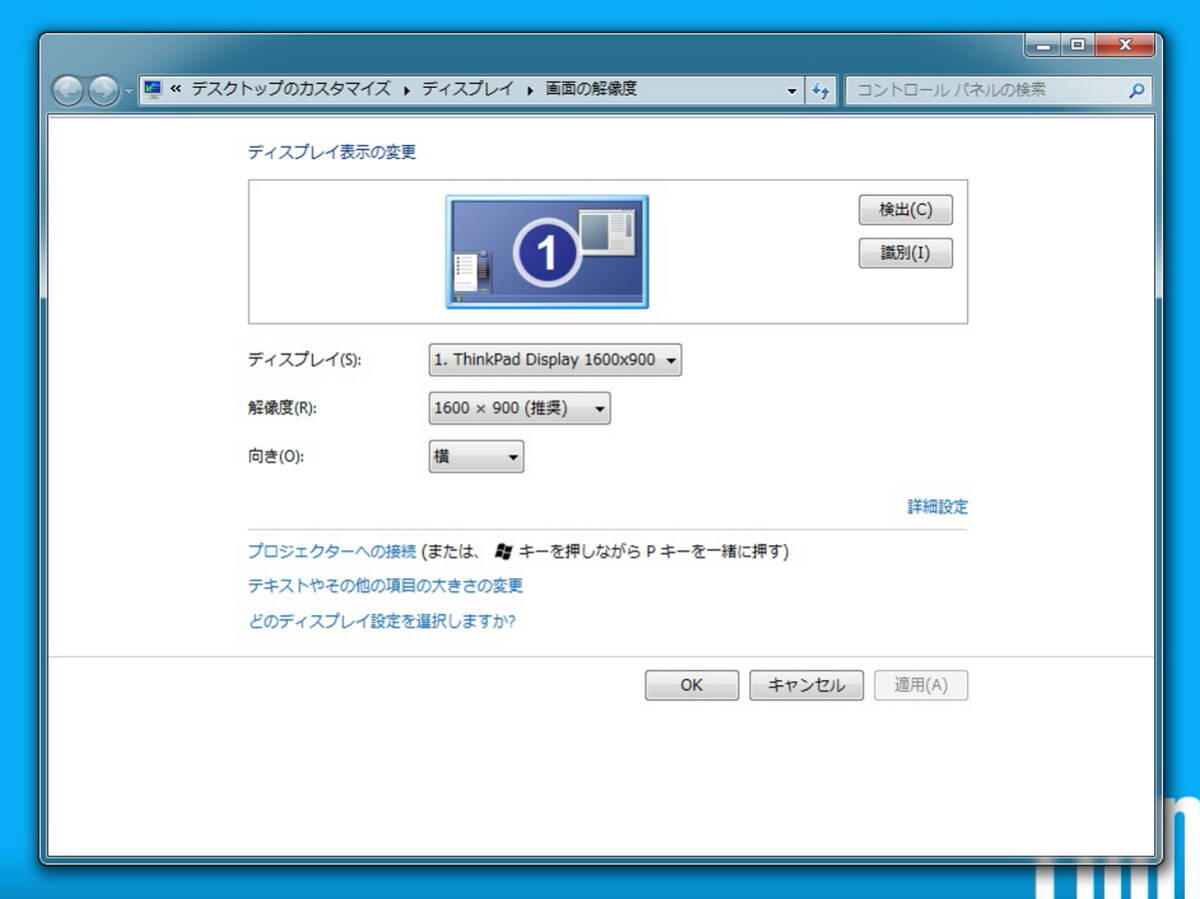Minimize the window
1200x899 pixels.
click(x=1043, y=45)
